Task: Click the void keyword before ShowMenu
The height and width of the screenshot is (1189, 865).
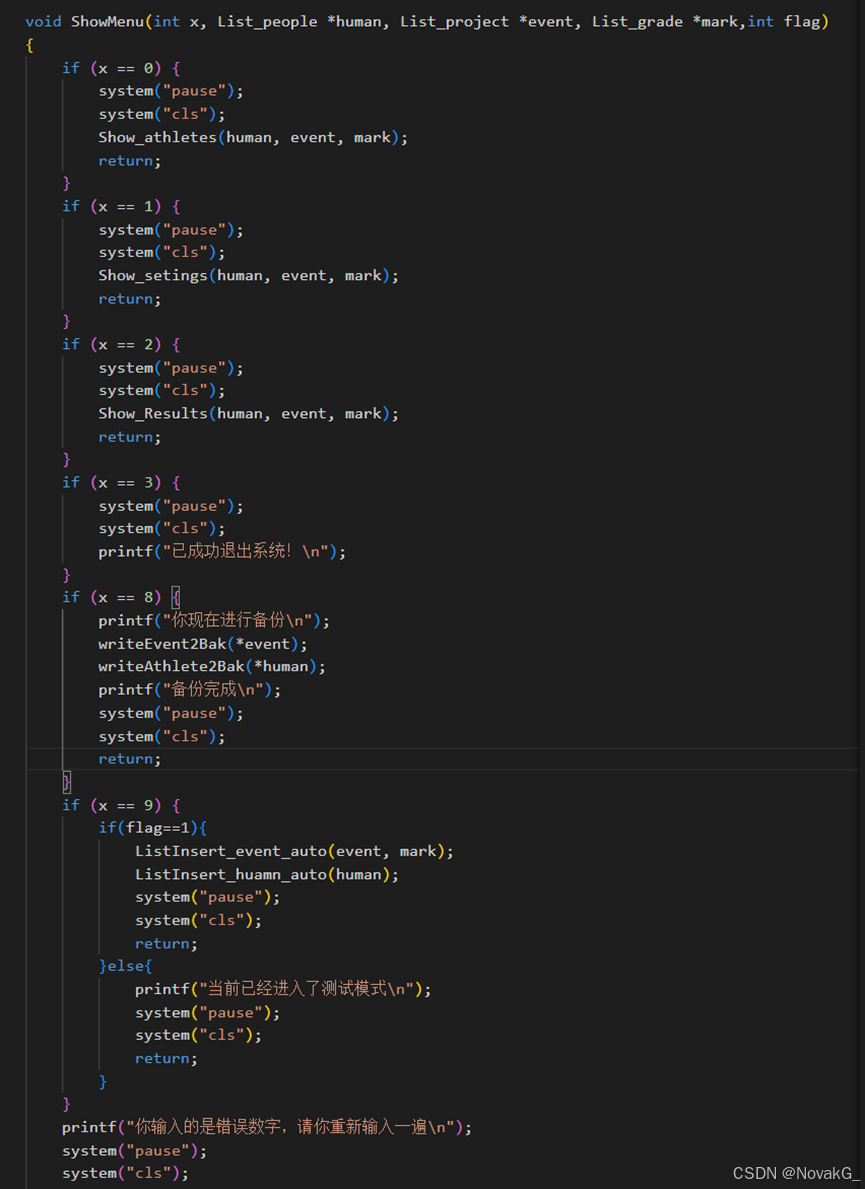Action: pos(43,21)
